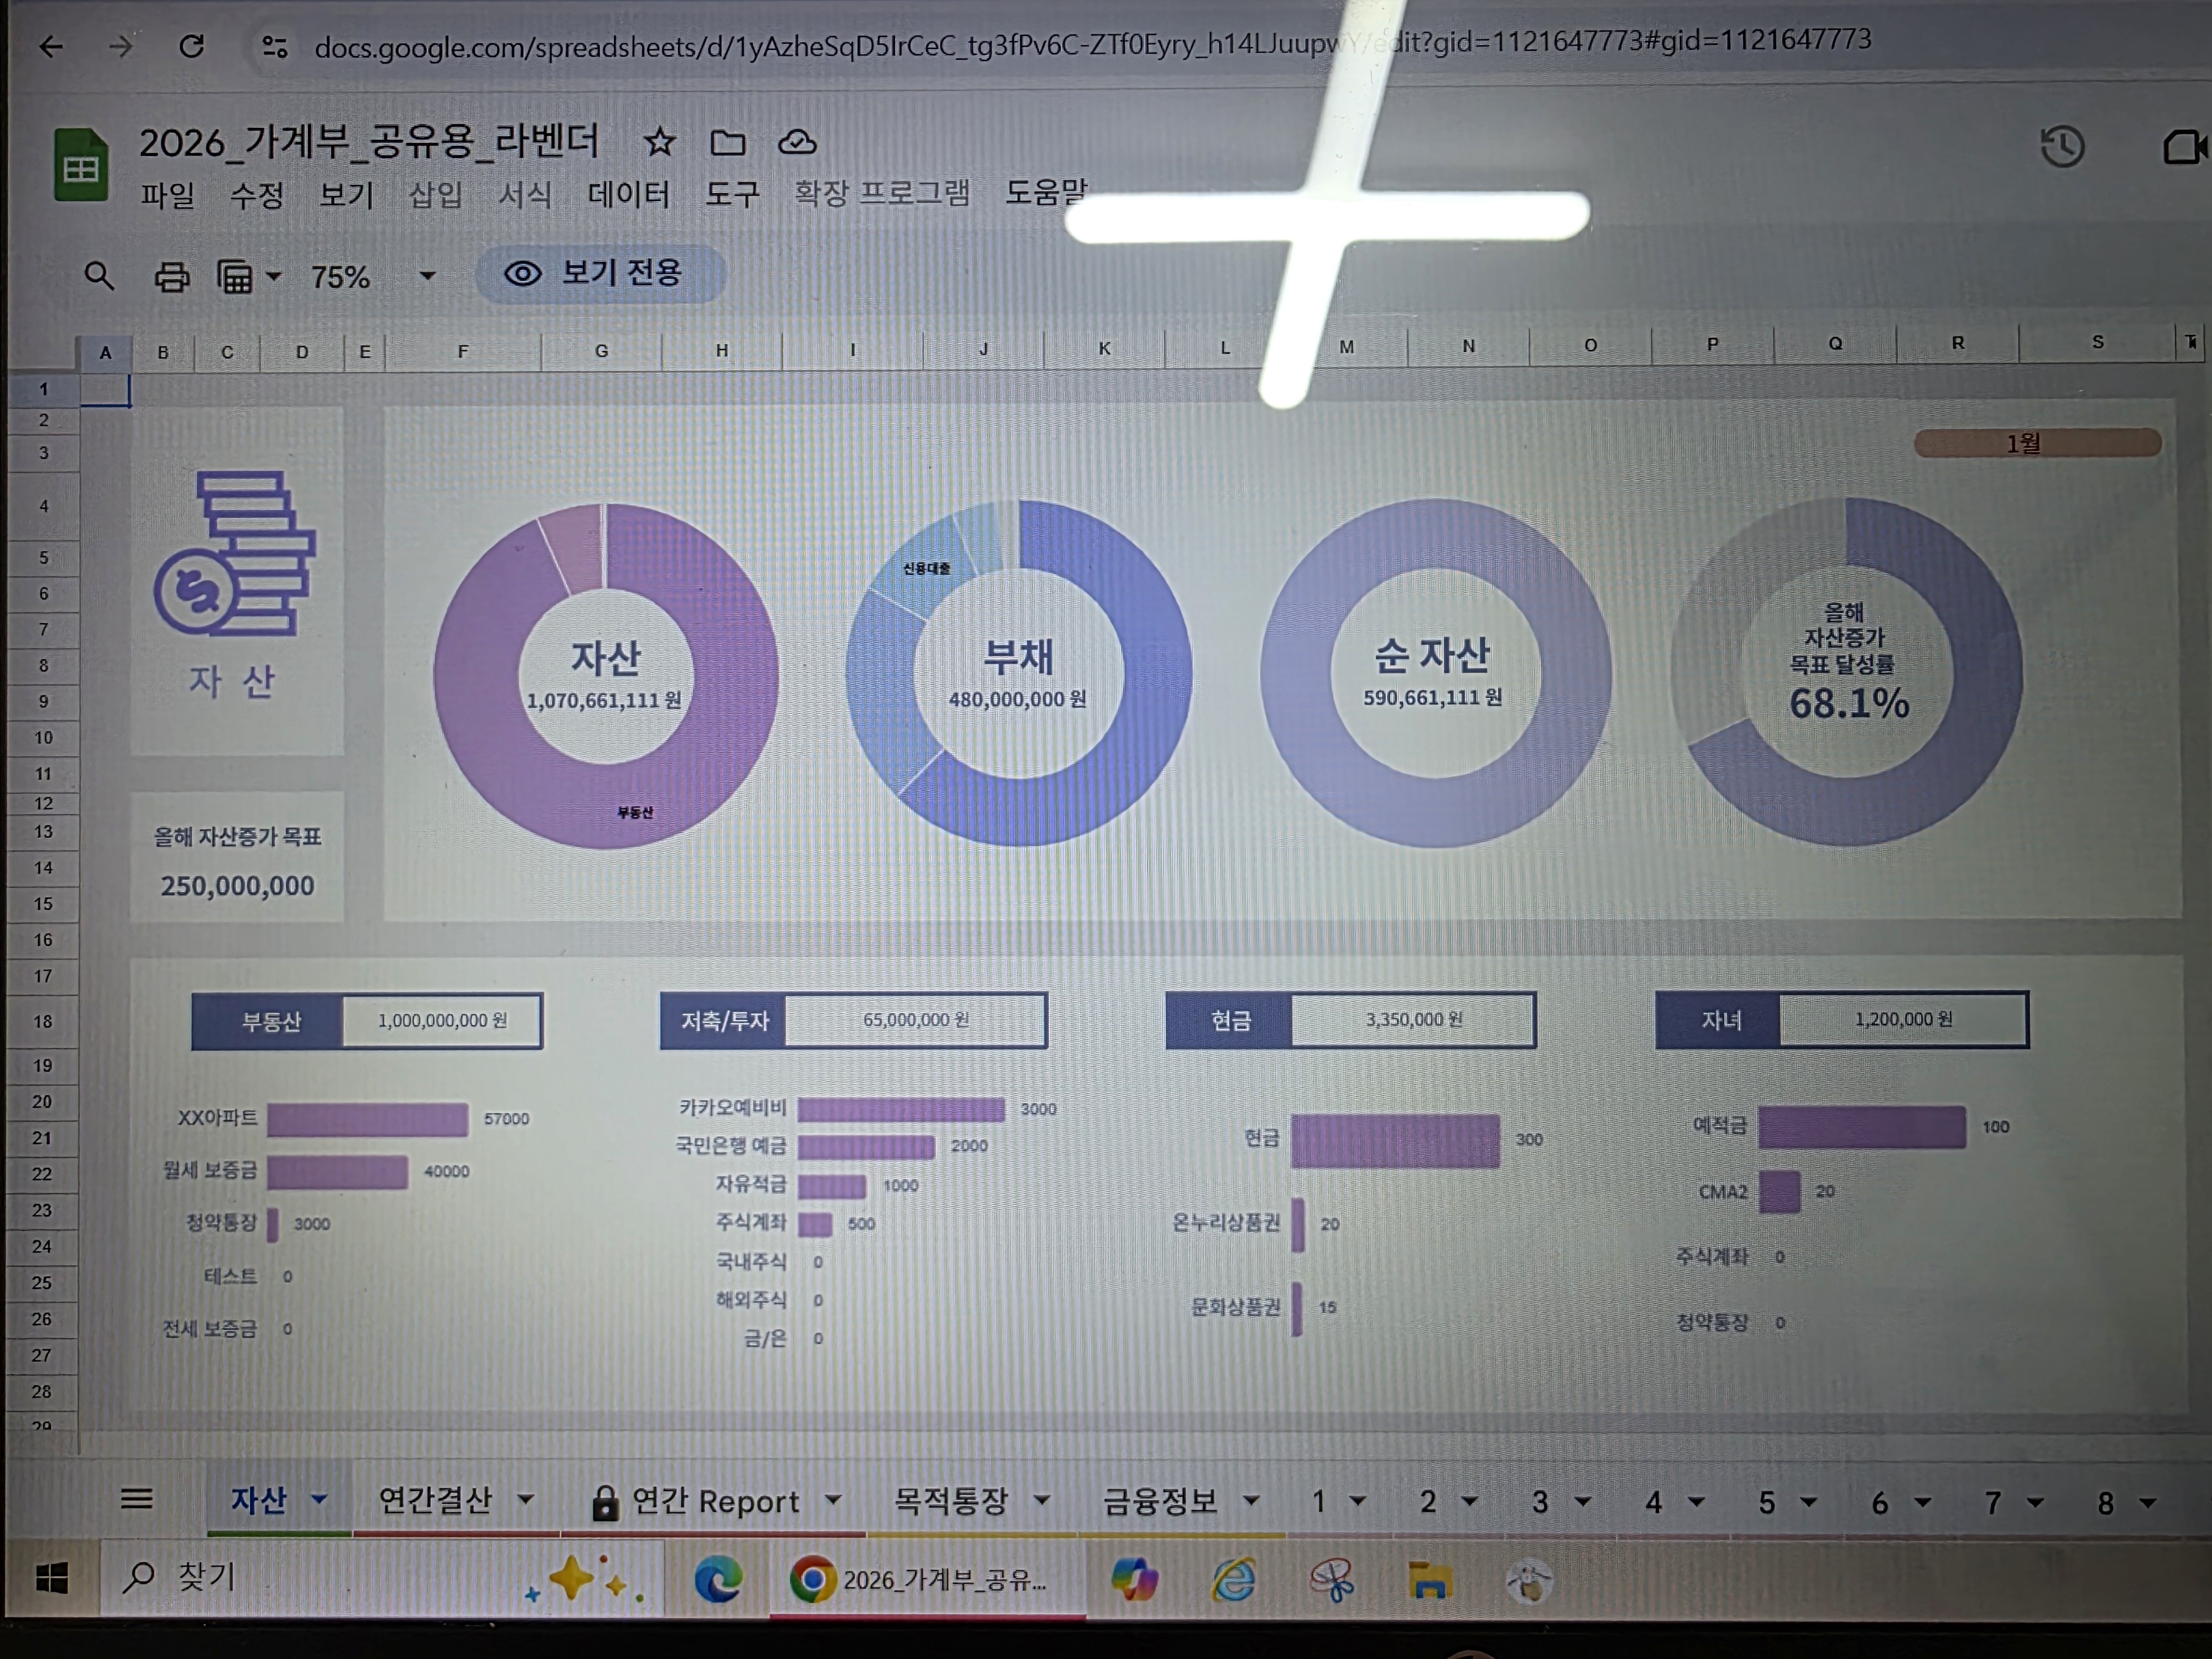Open version history clock icon
The width and height of the screenshot is (2212, 1659).
click(2062, 147)
